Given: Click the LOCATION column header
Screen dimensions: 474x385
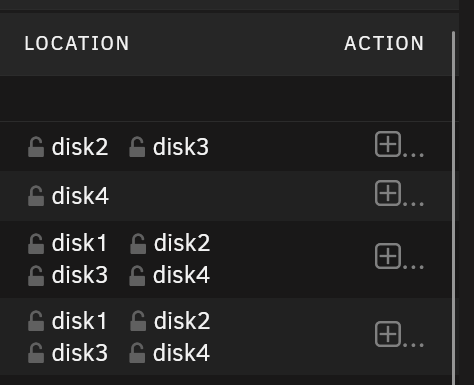Looking at the screenshot, I should (x=77, y=44).
